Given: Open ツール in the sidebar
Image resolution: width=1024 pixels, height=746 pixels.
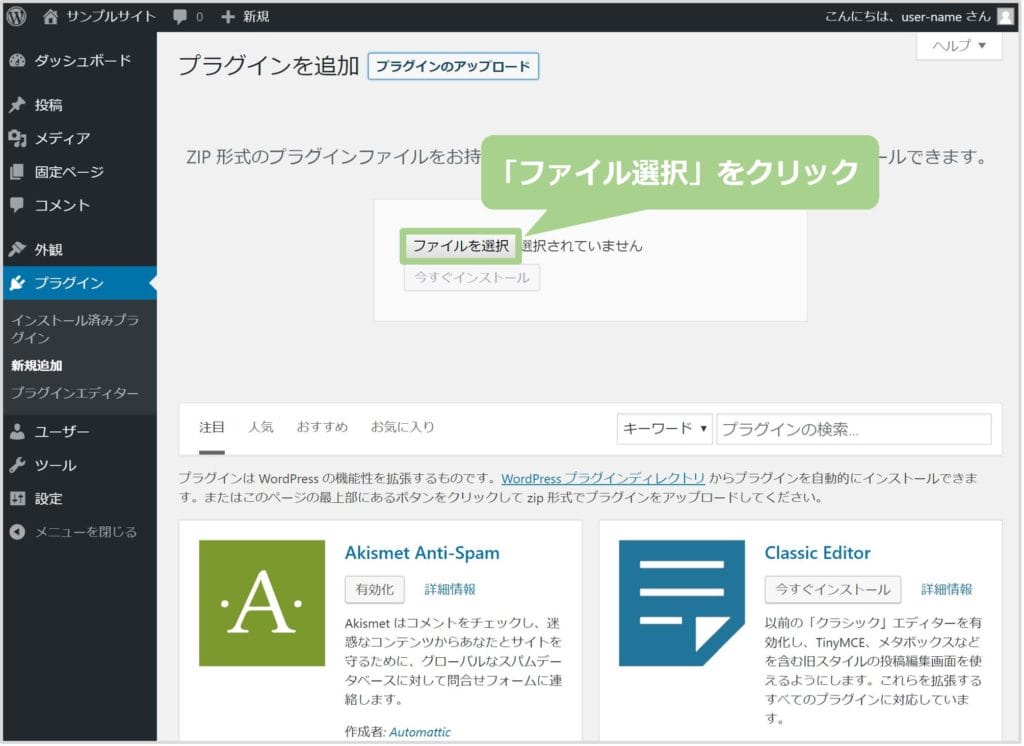Looking at the screenshot, I should 55,465.
